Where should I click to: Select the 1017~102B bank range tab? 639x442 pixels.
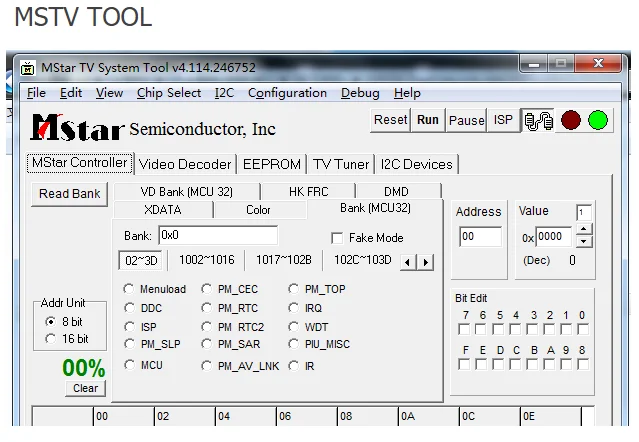pyautogui.click(x=284, y=260)
